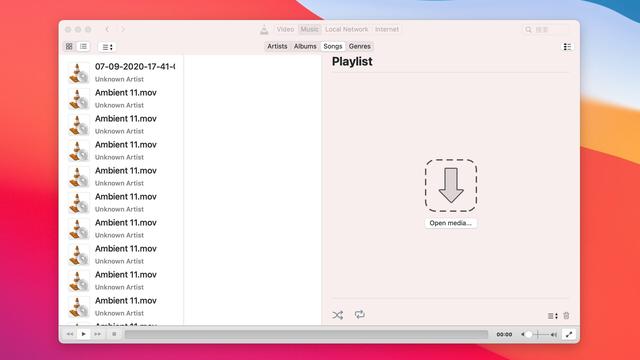Mute audio with the speaker icon
Viewport: 640px width, 360px height.
tap(522, 335)
